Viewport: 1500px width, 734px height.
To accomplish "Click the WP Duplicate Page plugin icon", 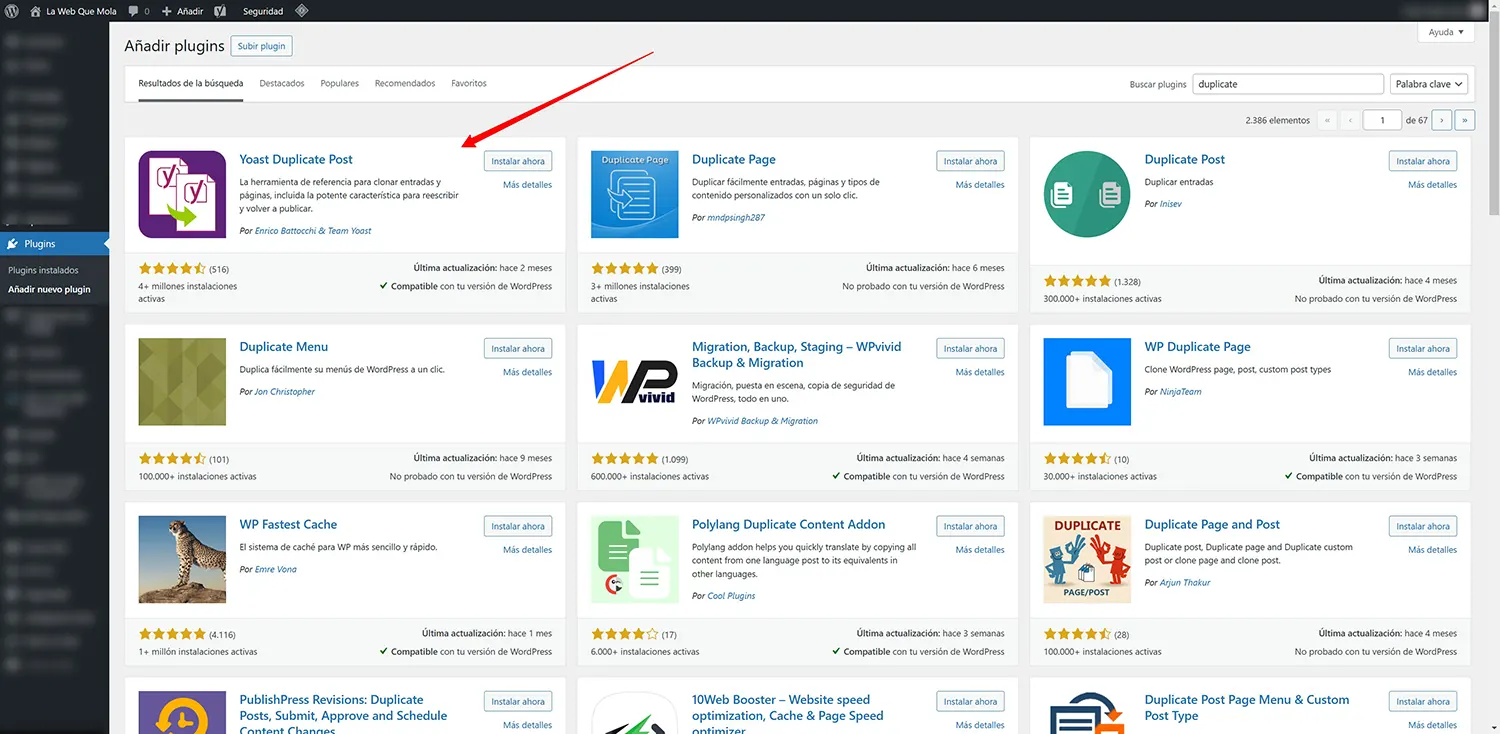I will click(1087, 382).
